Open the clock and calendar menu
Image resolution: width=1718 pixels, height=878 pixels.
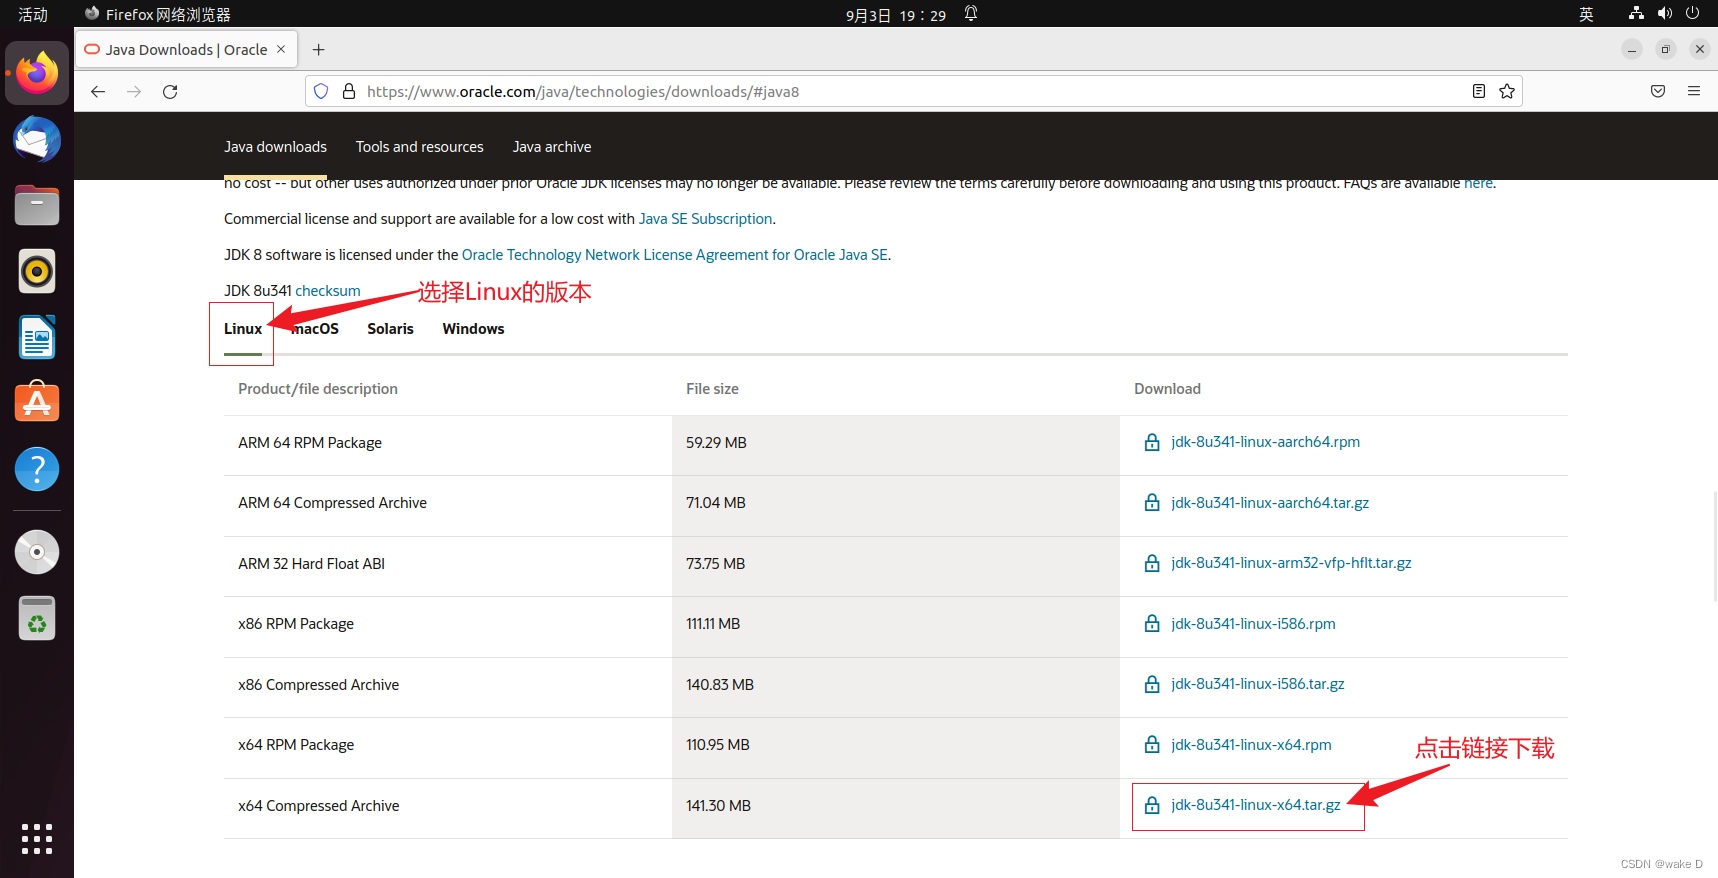896,15
